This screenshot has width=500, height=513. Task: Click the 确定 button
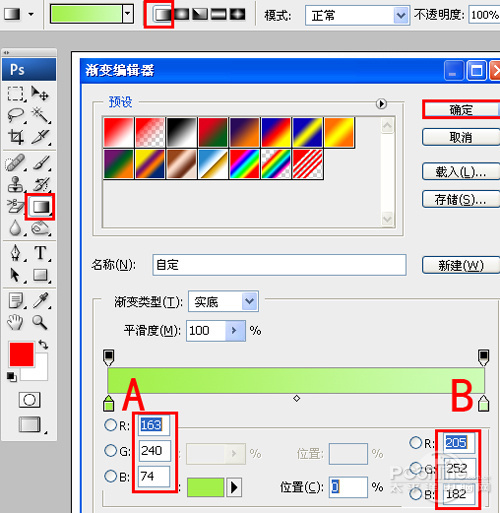(x=461, y=110)
